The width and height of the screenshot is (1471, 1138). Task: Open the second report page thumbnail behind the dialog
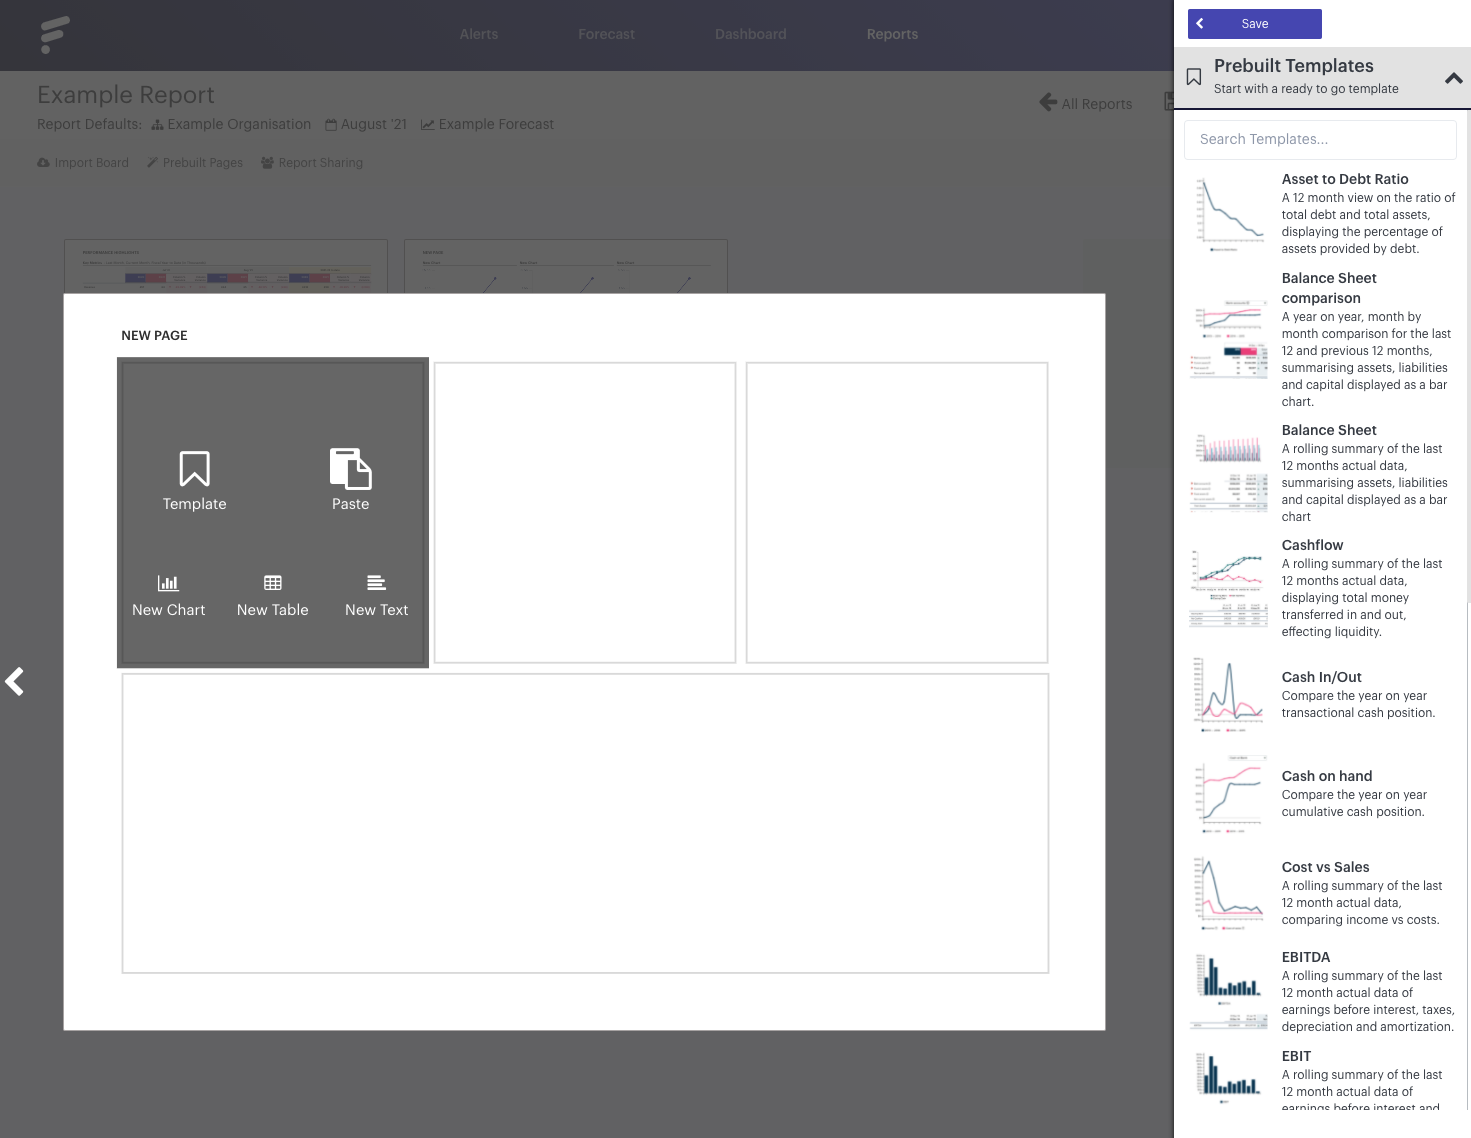[x=566, y=266]
